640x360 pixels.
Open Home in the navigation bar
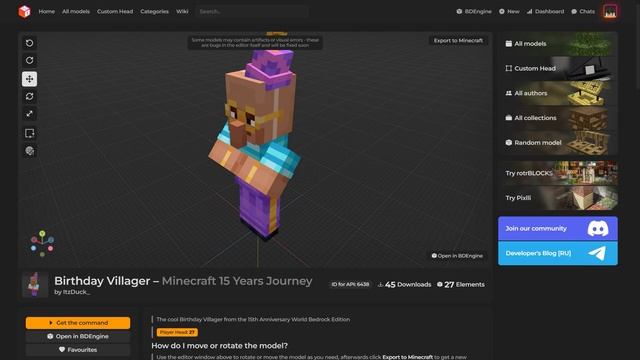[x=47, y=11]
